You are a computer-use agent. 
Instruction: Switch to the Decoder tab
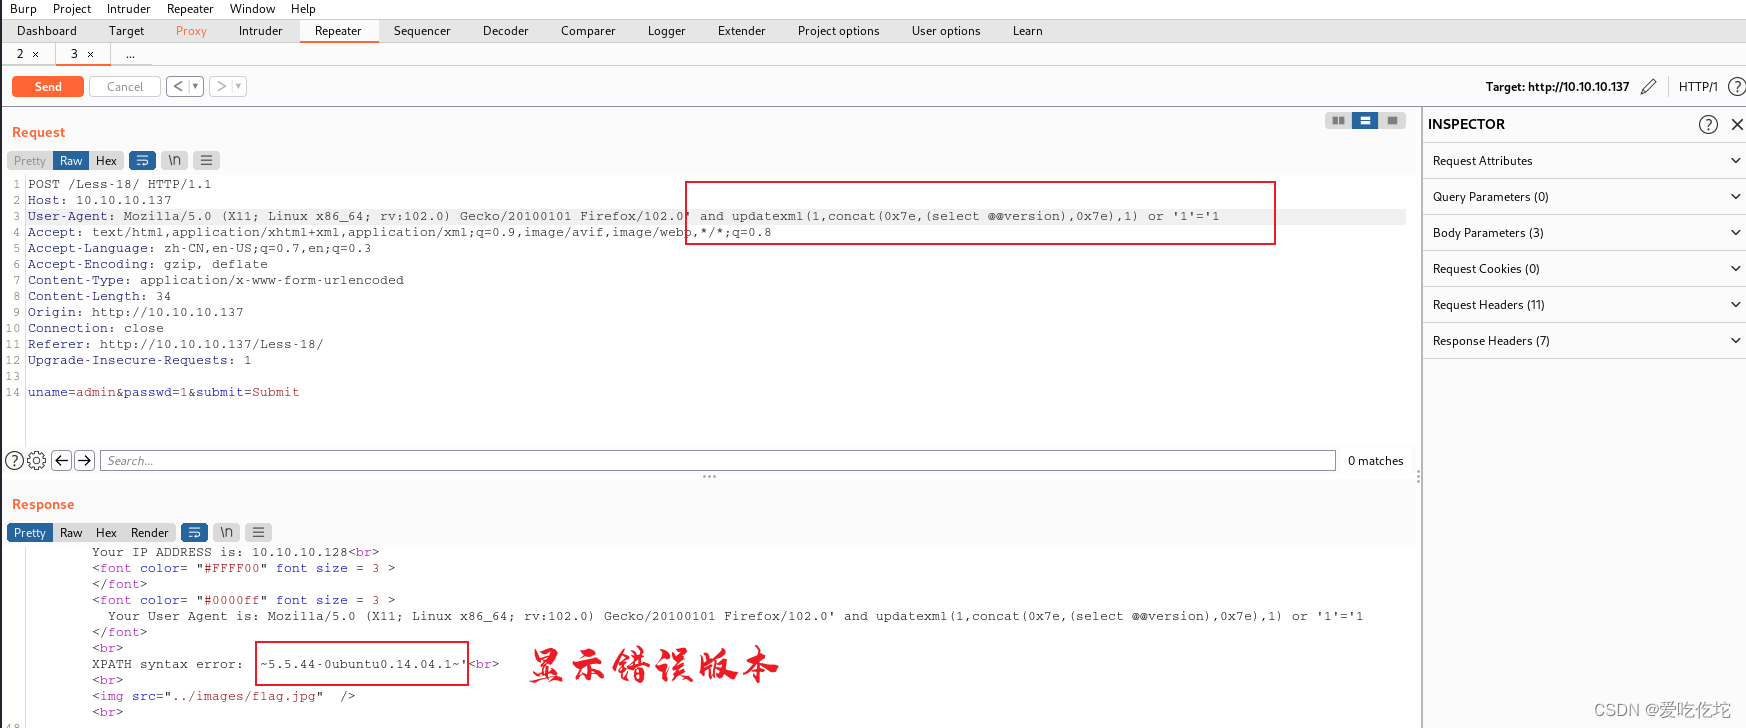506,31
